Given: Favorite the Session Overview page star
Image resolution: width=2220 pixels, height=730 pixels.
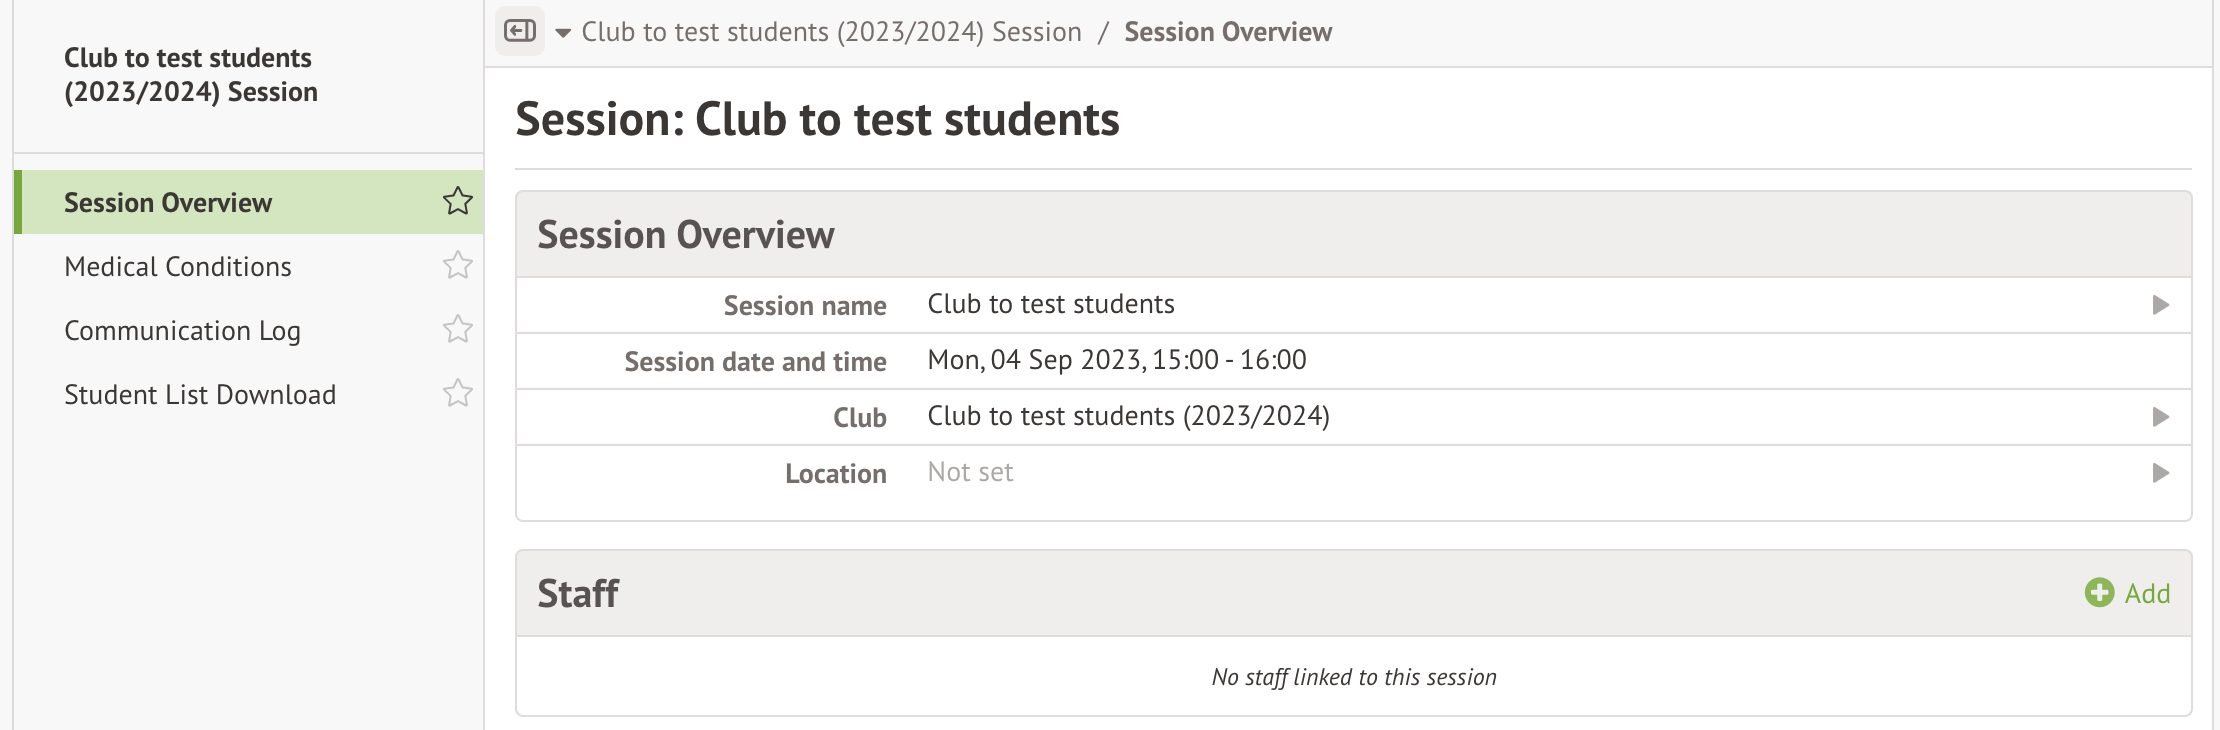Looking at the screenshot, I should point(458,201).
